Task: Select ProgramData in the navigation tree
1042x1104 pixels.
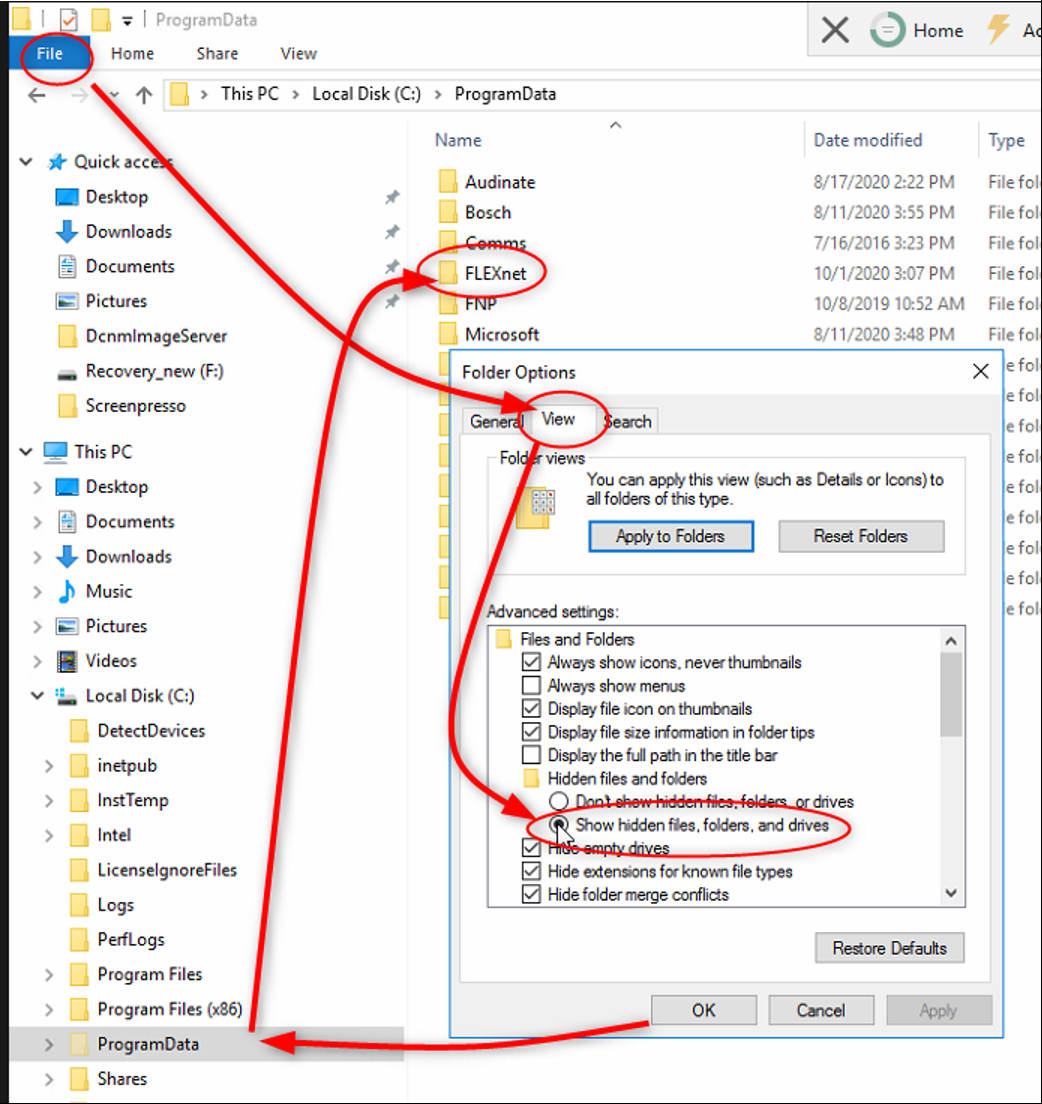Action: point(148,1044)
